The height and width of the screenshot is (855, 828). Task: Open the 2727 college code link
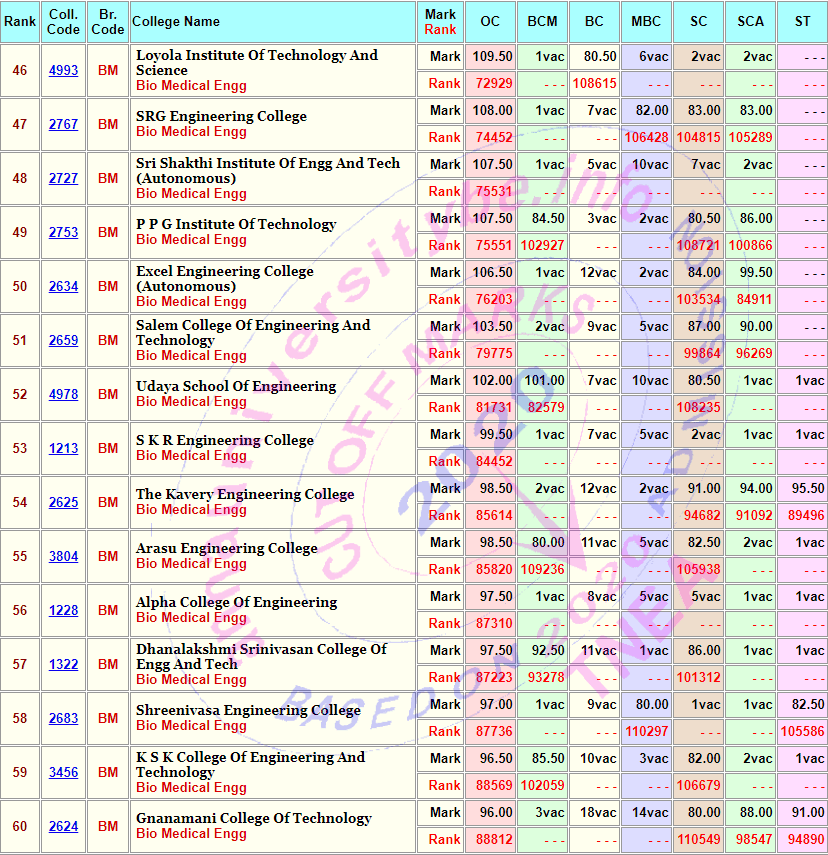(63, 178)
